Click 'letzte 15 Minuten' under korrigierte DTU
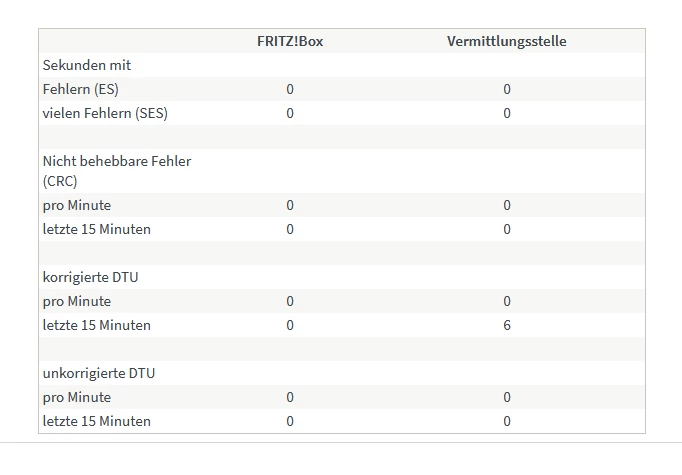Viewport: 682px width, 475px height. [97, 325]
